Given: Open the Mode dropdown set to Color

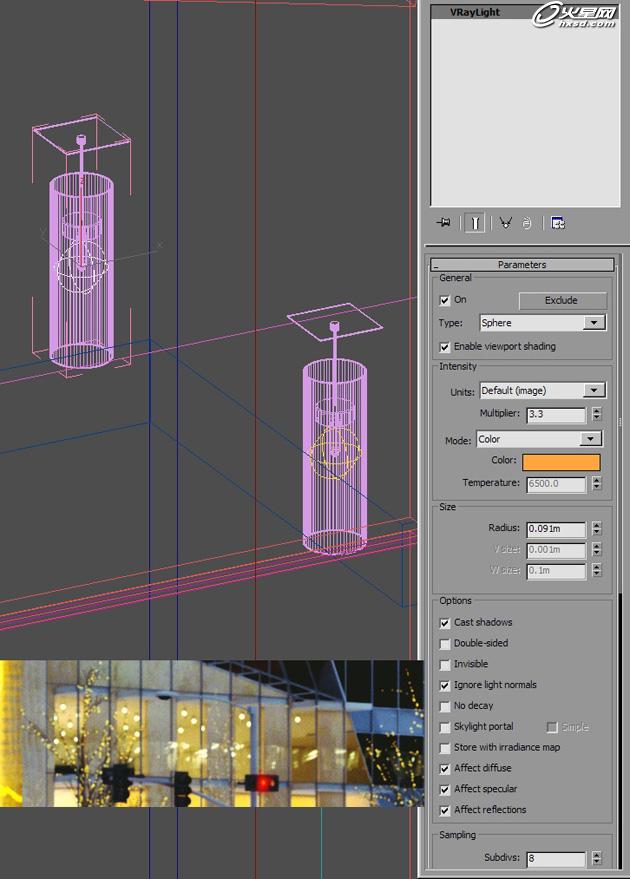Looking at the screenshot, I should 591,439.
